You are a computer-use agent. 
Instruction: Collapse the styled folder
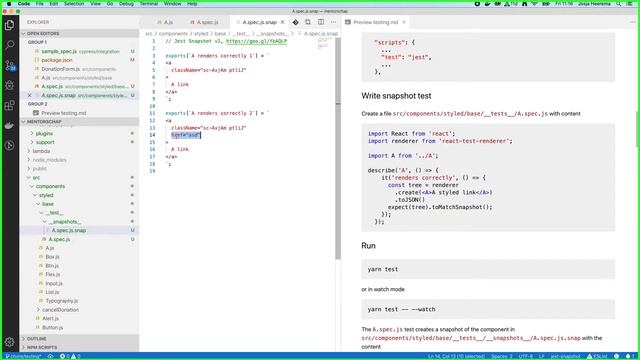[x=46, y=195]
